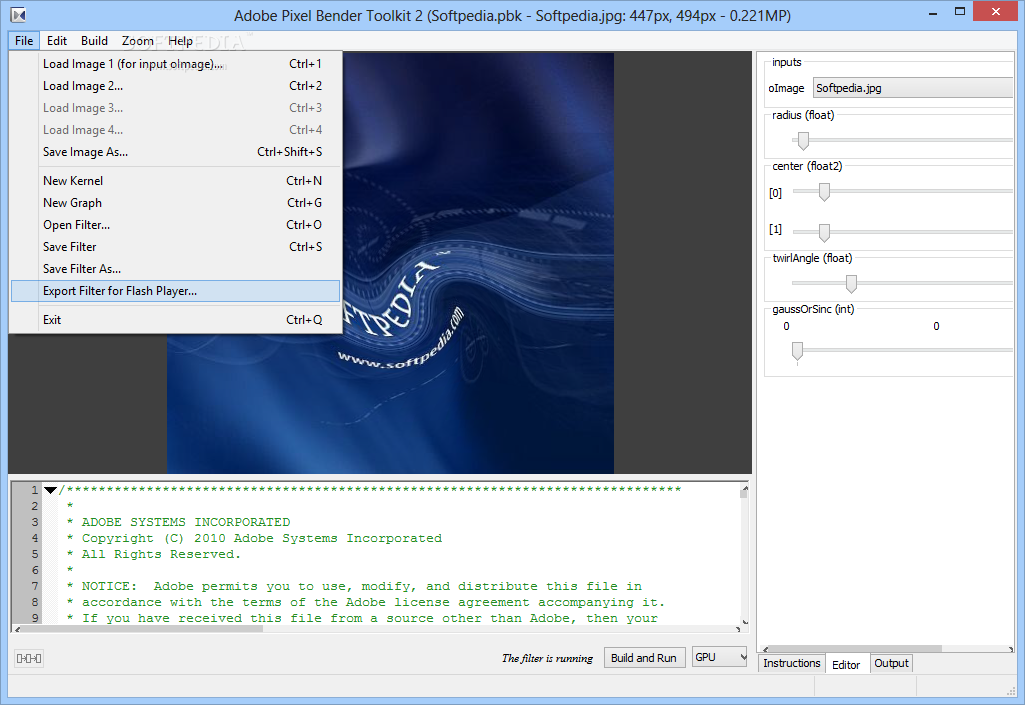This screenshot has height=705, width=1025.
Task: Maximize the Pixel Bender Toolkit window
Action: 960,11
